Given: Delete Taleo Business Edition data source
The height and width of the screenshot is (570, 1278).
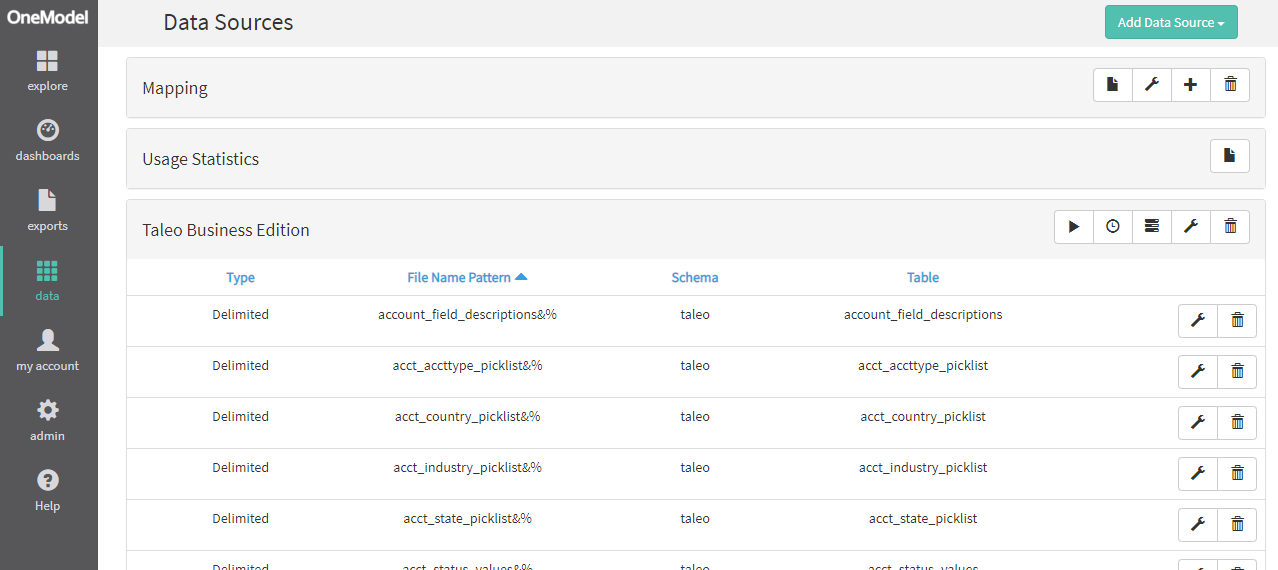Looking at the screenshot, I should [1230, 227].
